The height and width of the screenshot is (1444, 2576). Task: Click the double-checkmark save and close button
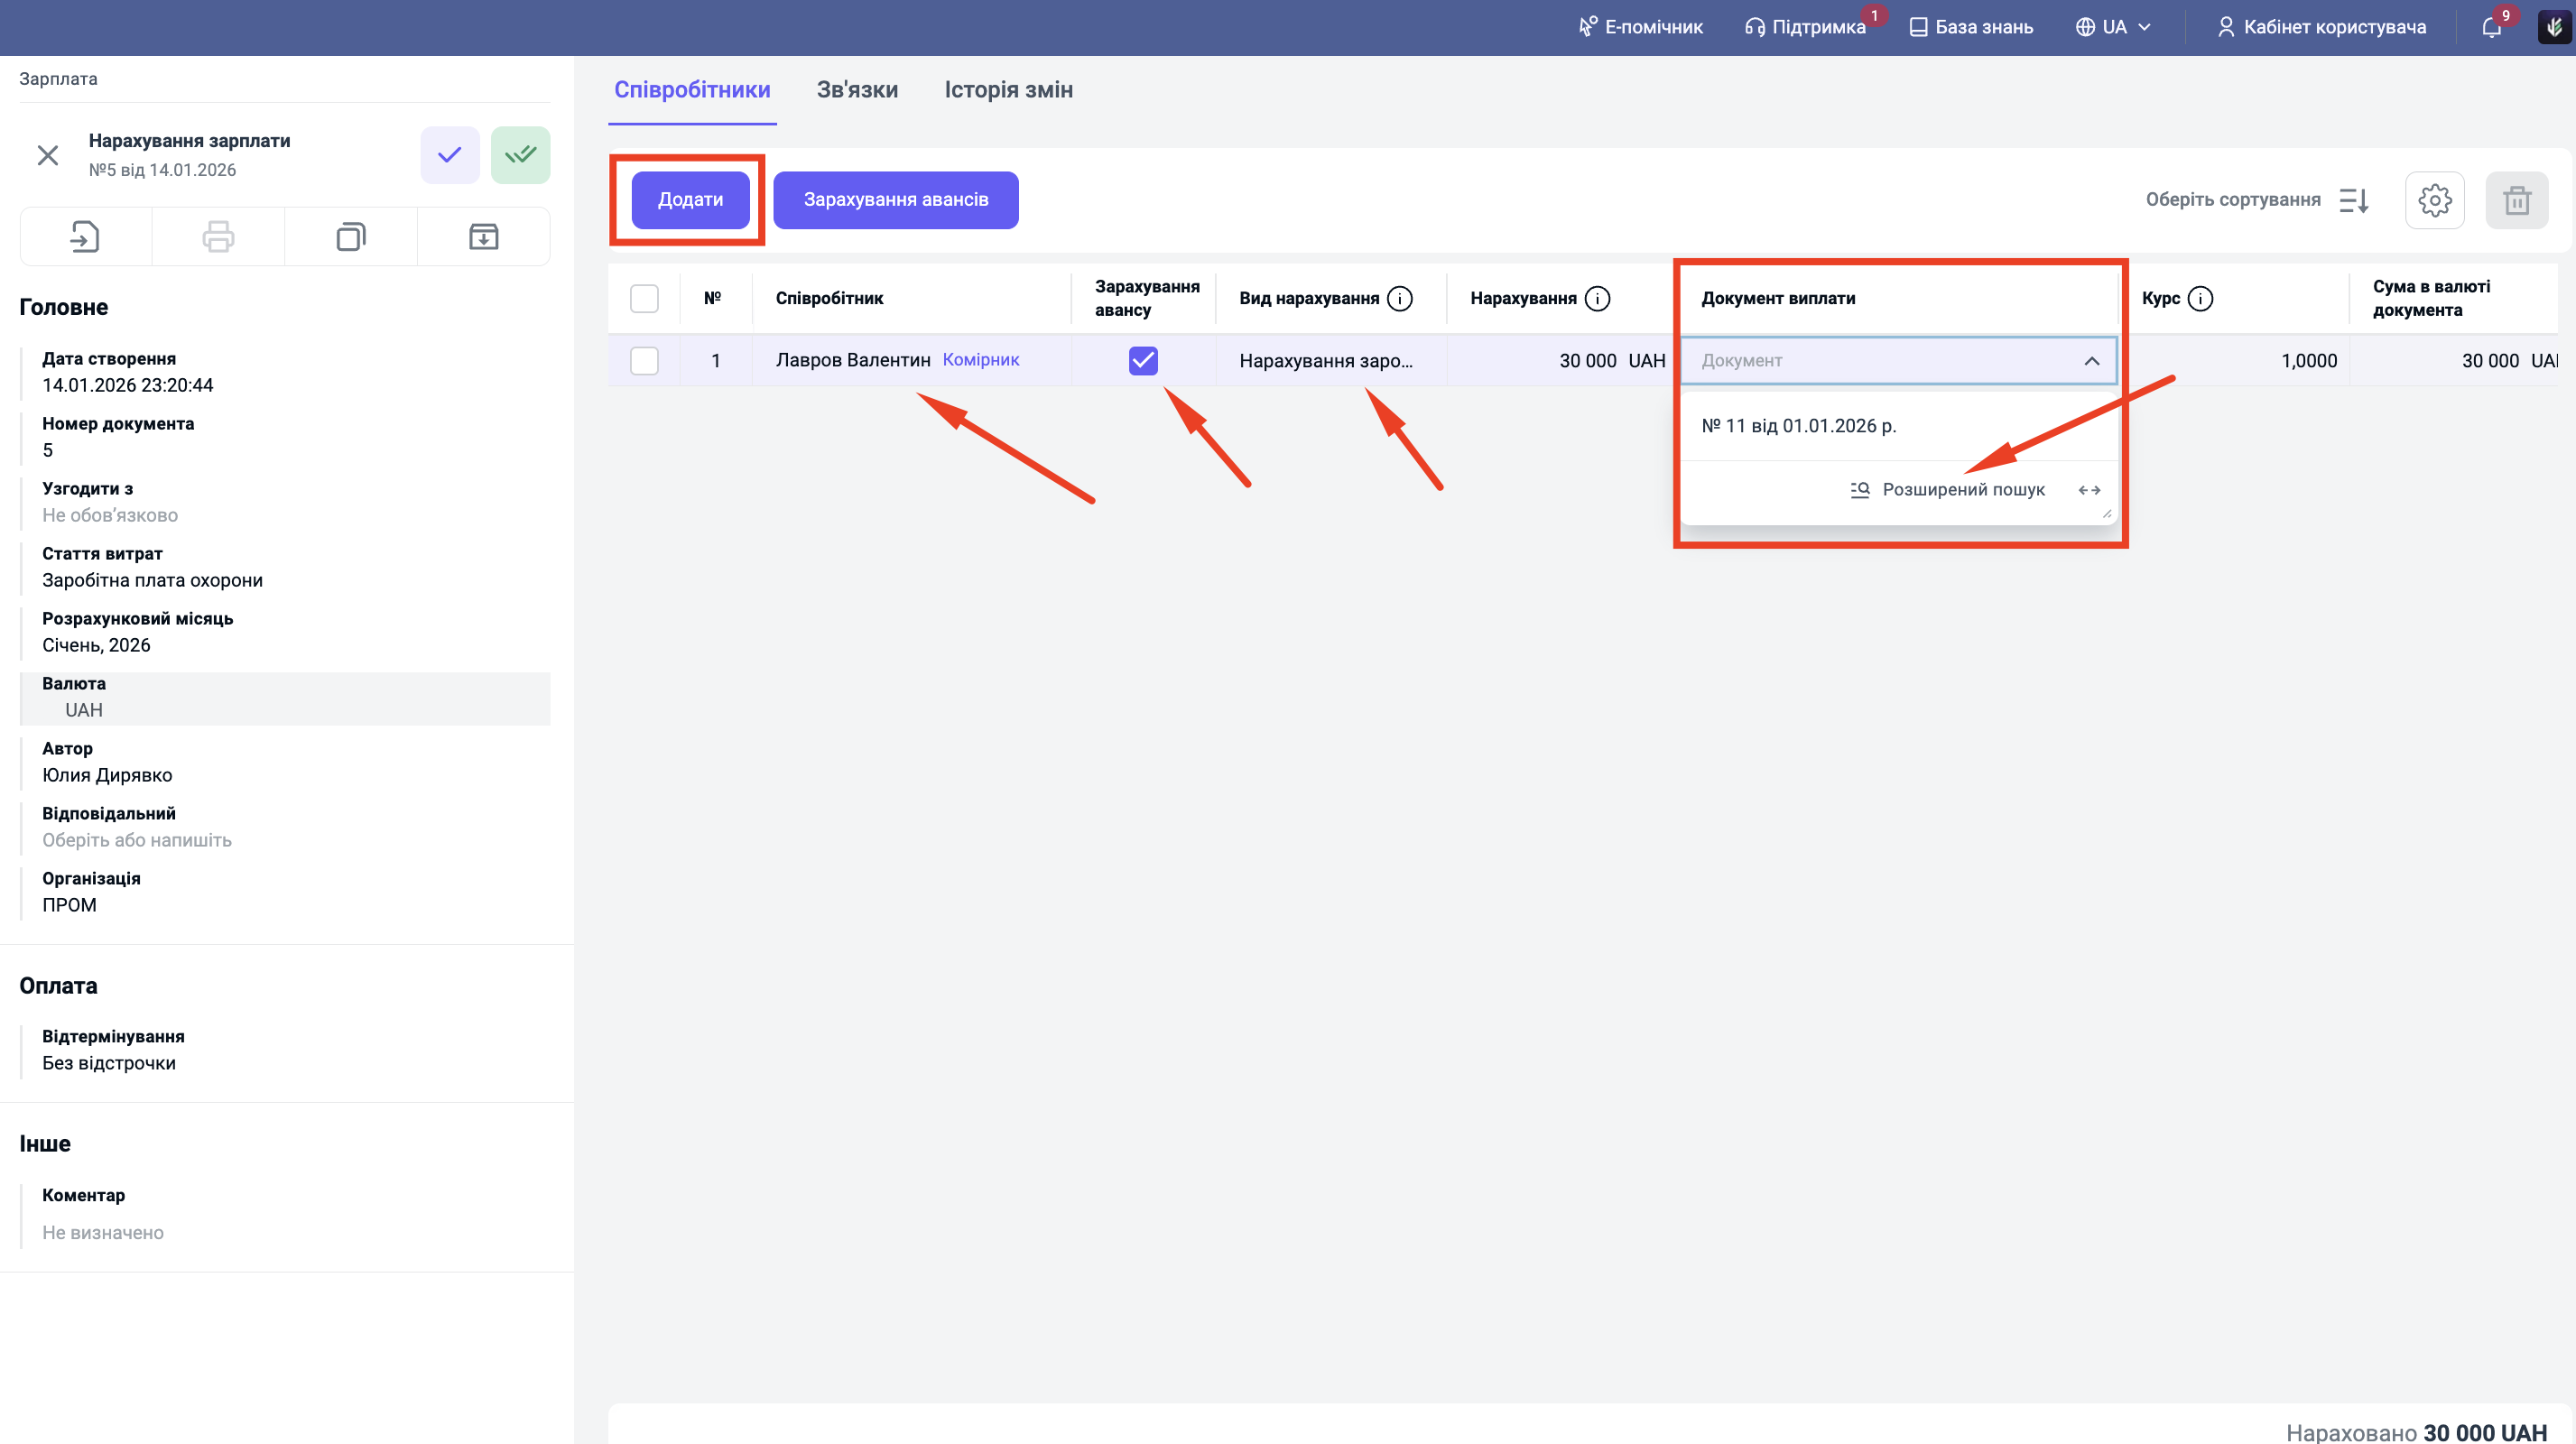click(x=520, y=155)
